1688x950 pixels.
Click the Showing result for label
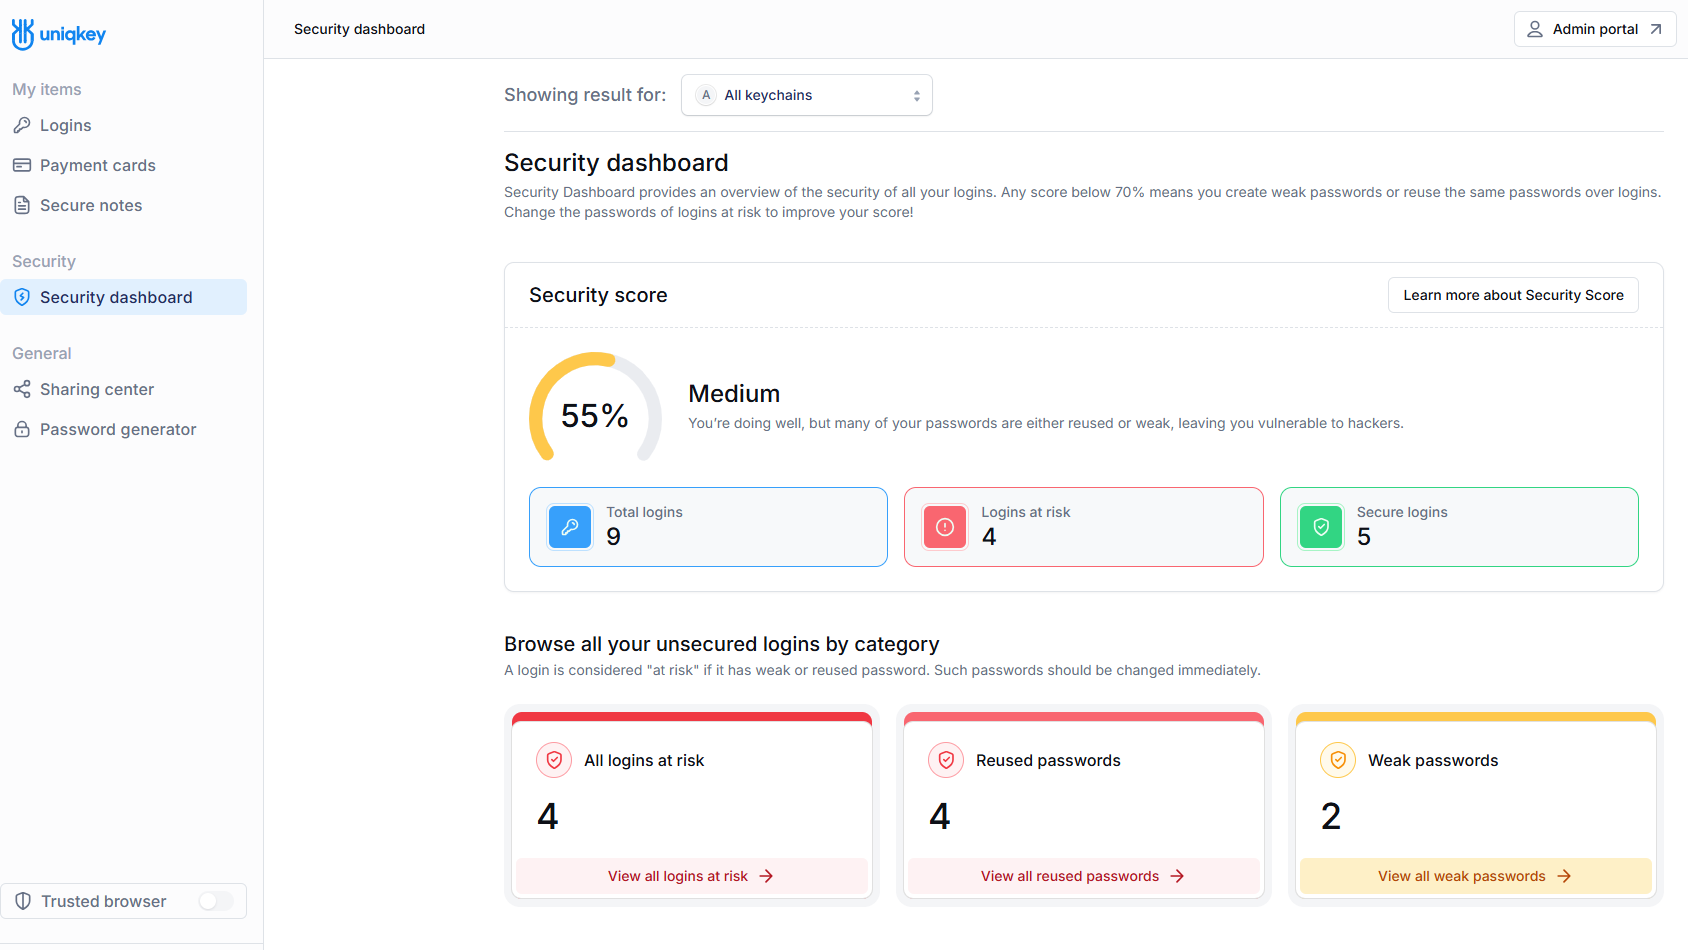point(585,95)
